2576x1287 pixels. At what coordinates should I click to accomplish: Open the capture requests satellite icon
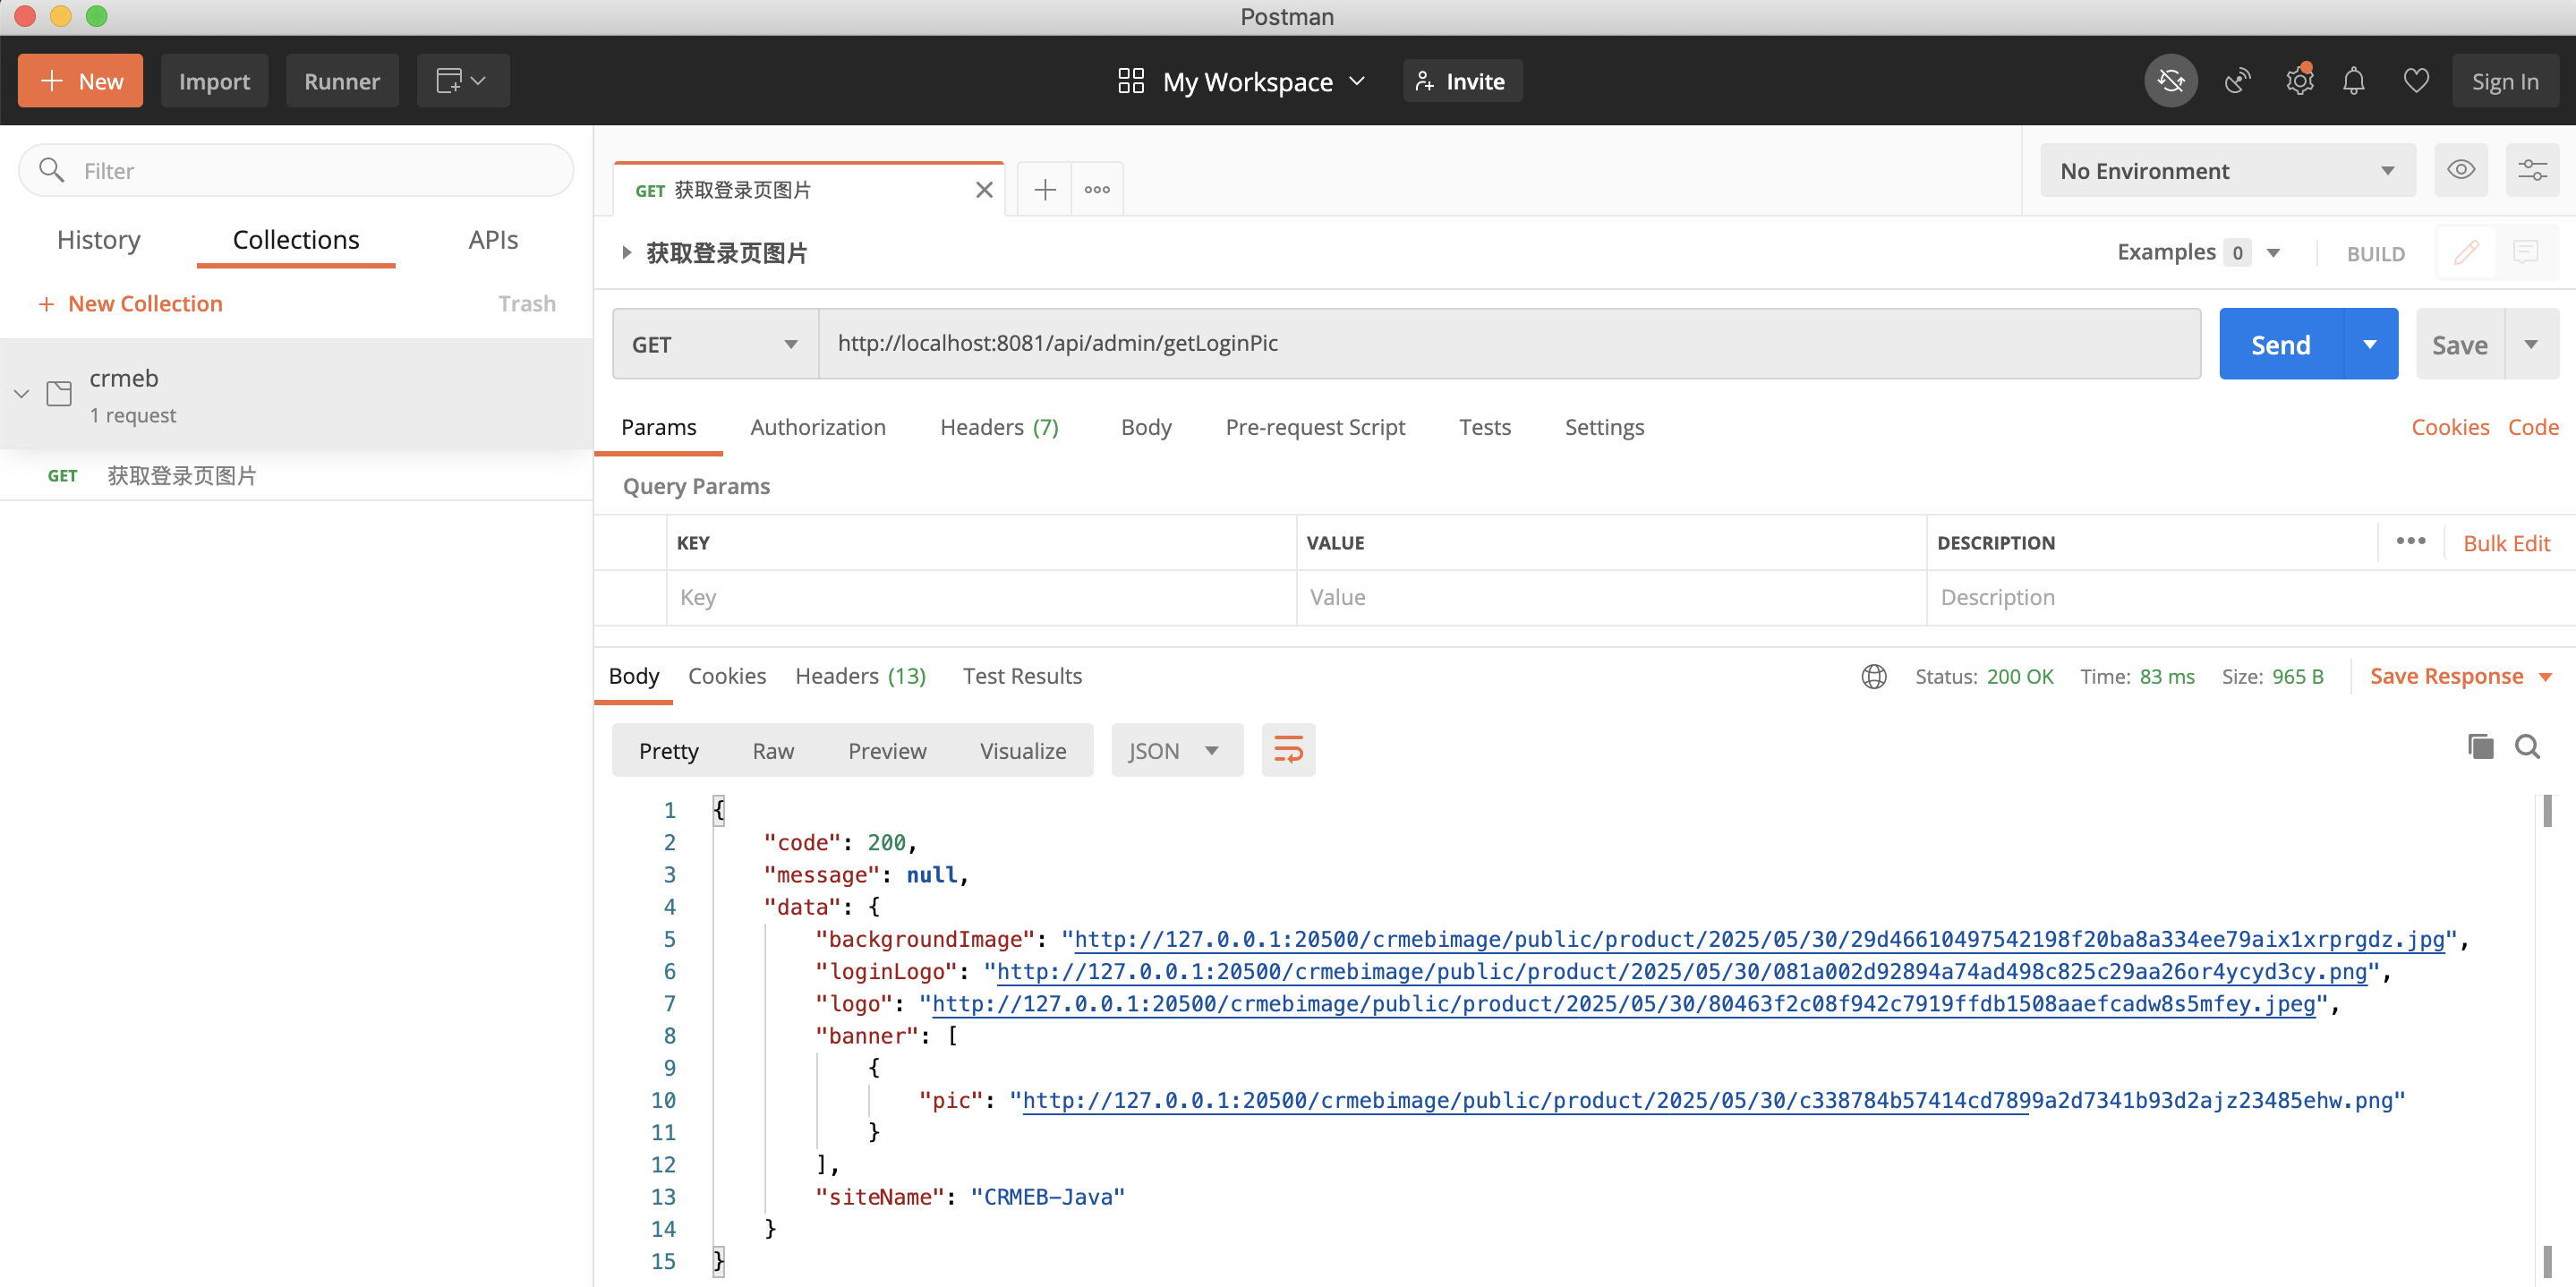(2237, 81)
